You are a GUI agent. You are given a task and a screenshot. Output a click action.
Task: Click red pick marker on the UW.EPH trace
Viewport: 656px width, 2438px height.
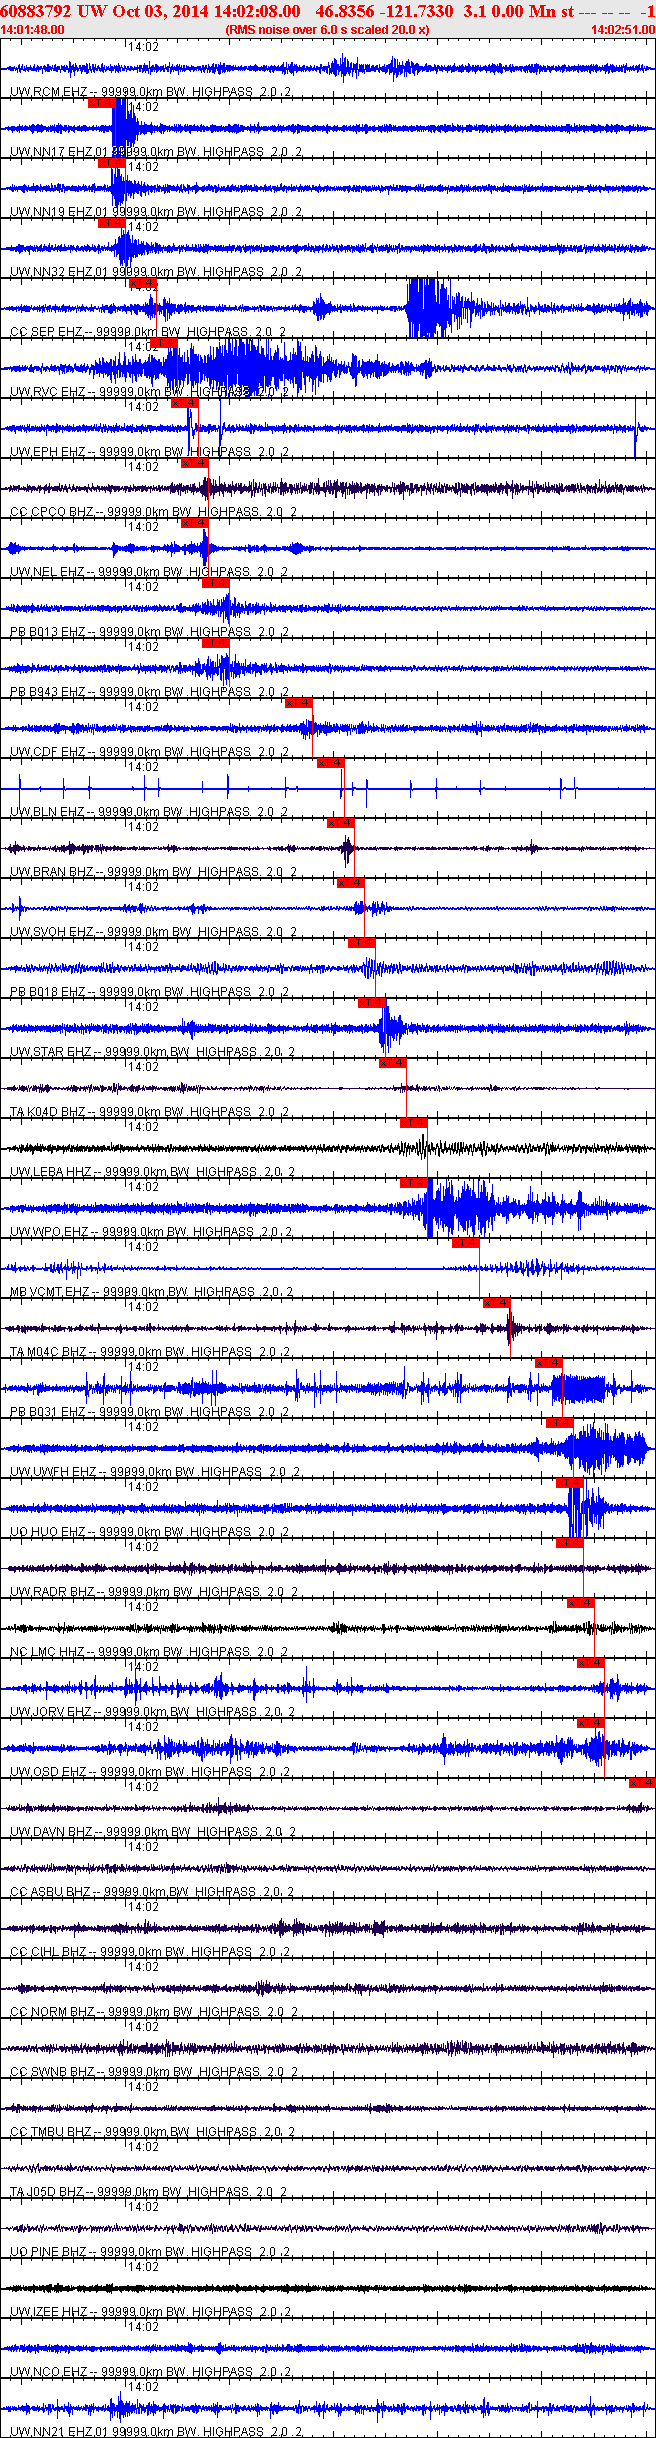[184, 402]
